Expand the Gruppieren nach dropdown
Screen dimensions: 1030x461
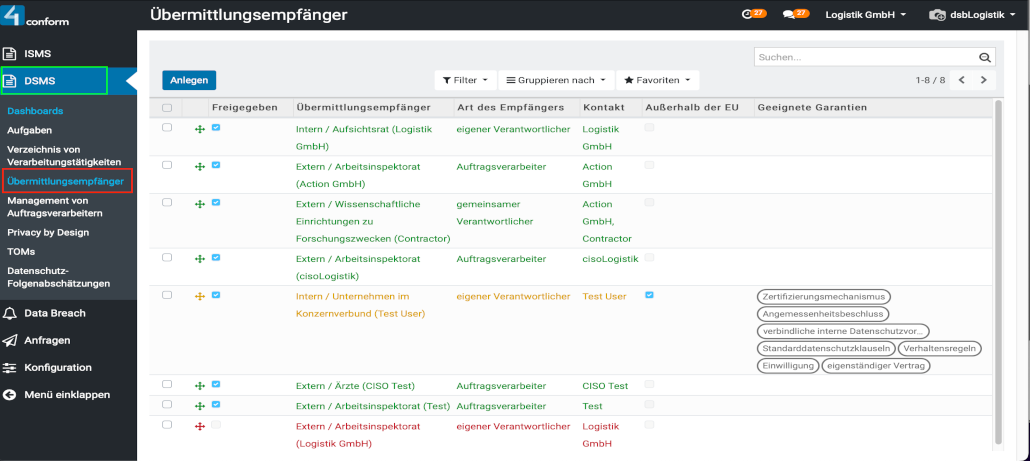[x=554, y=80]
